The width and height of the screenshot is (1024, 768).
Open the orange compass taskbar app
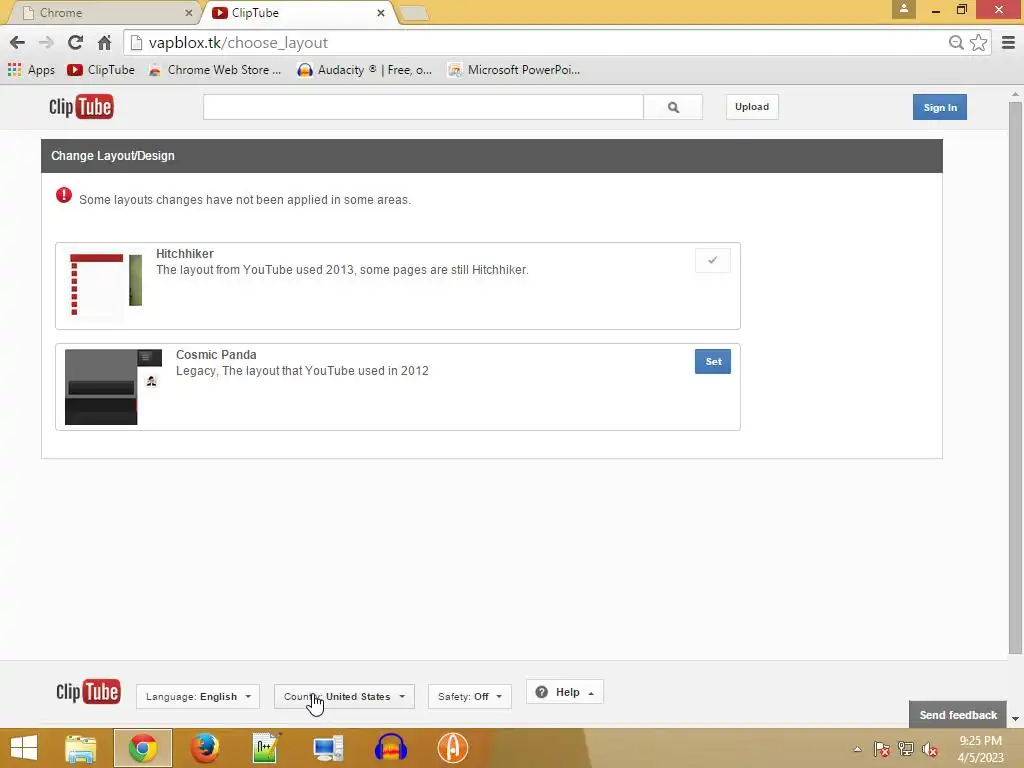pyautogui.click(x=453, y=748)
